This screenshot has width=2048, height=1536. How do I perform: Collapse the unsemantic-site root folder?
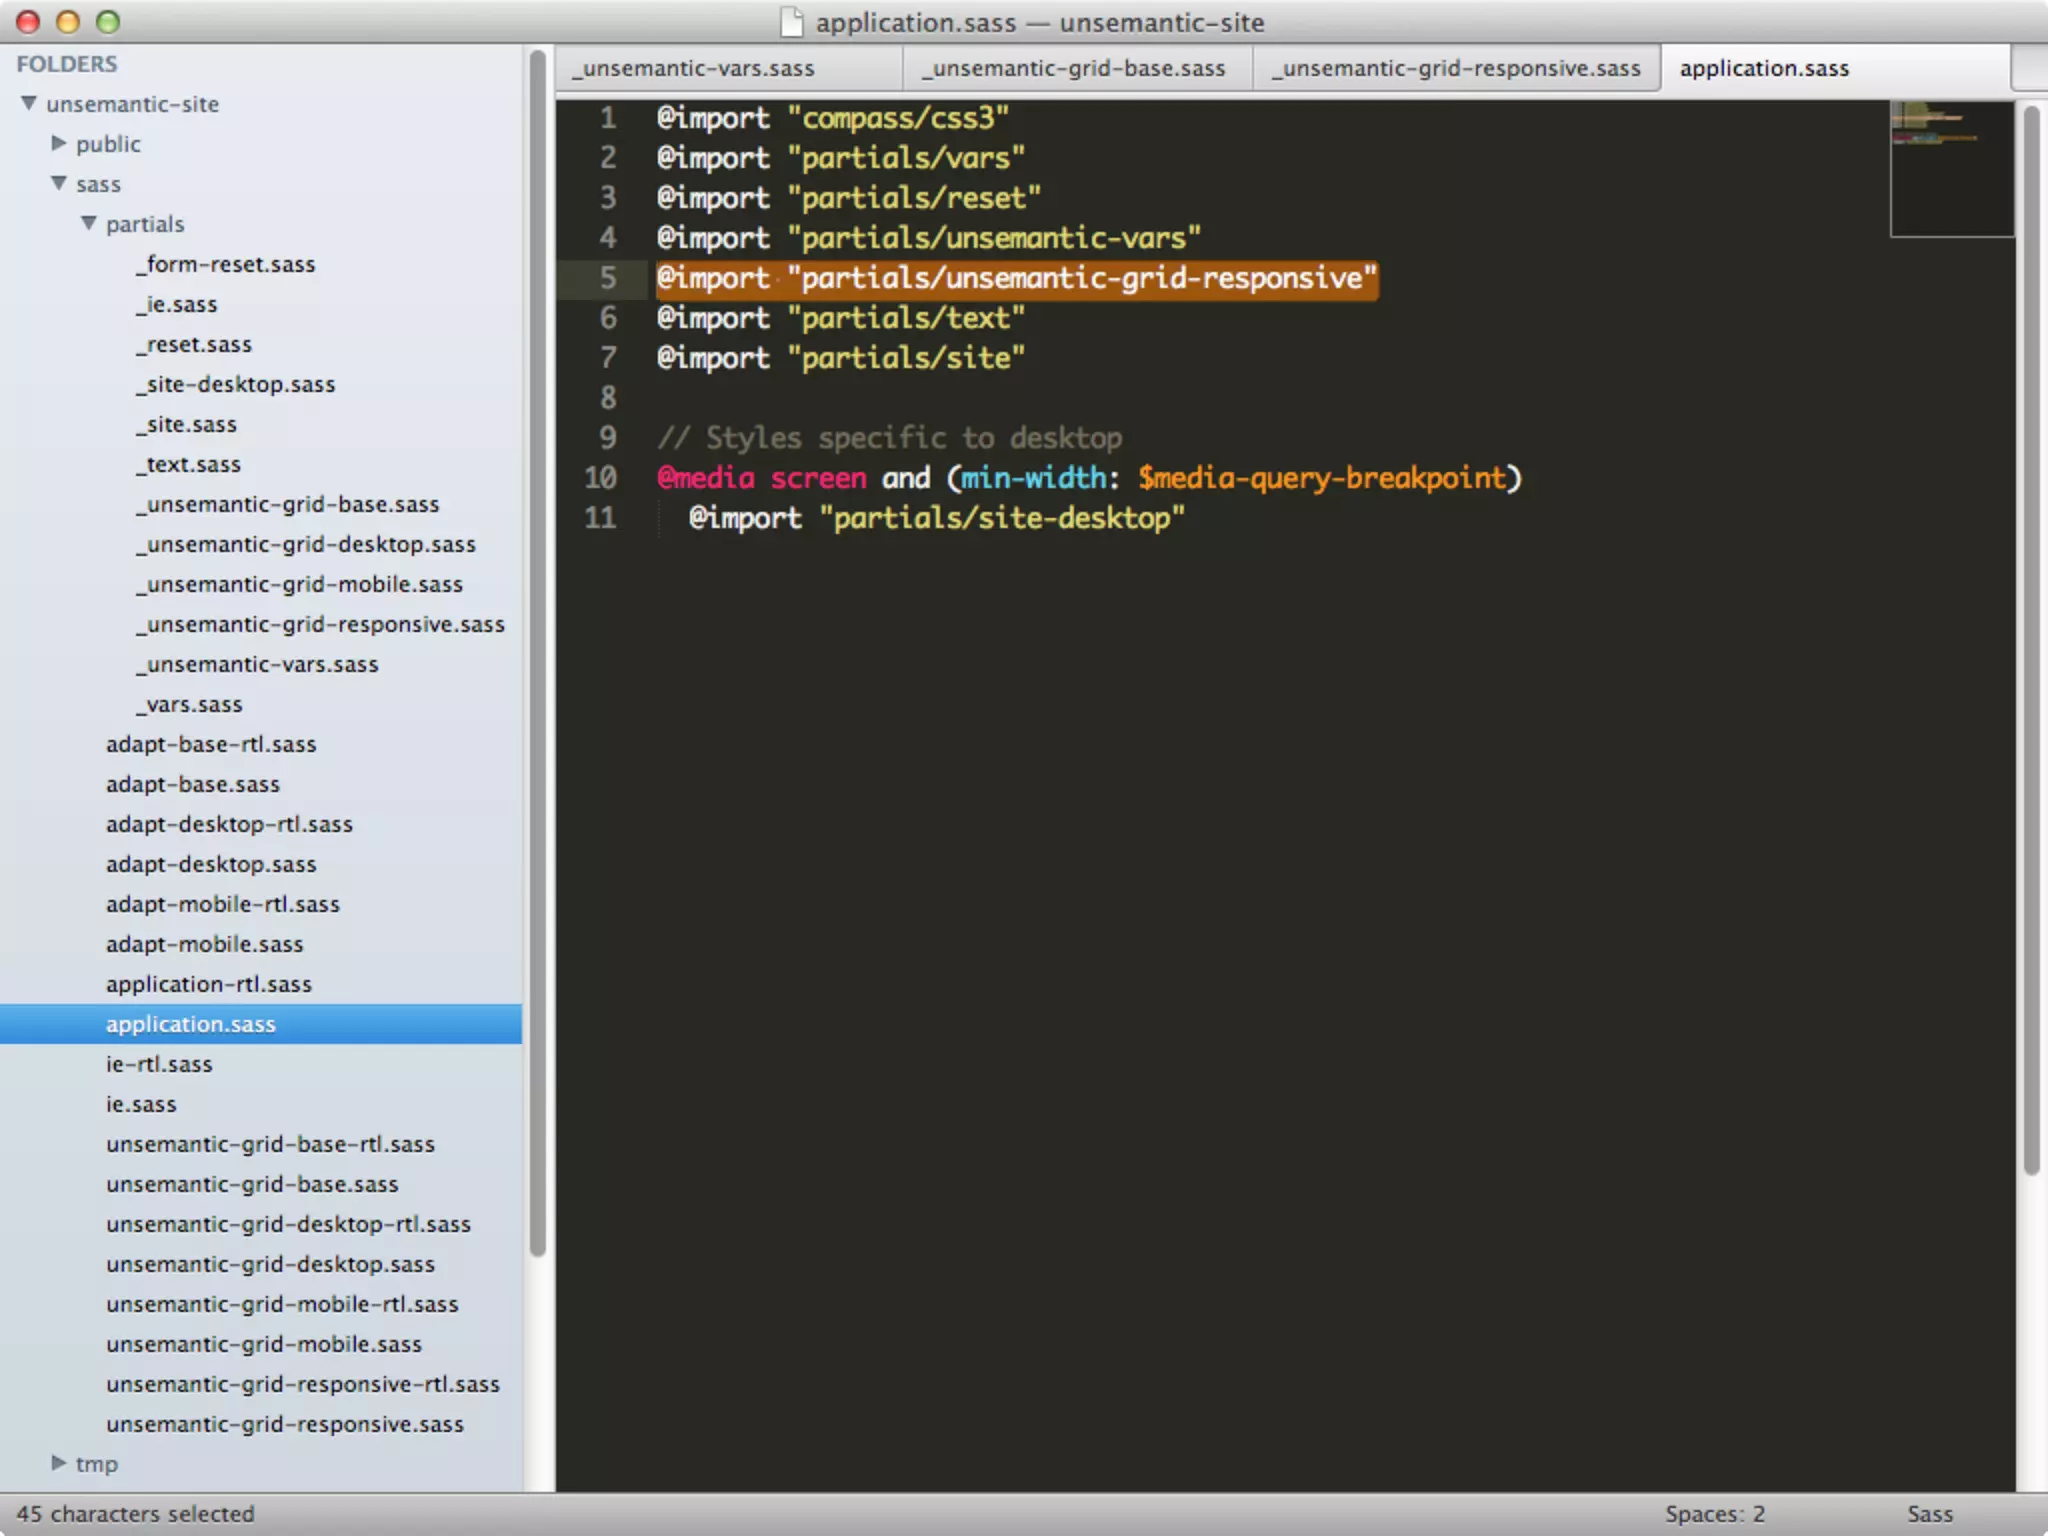coord(29,103)
